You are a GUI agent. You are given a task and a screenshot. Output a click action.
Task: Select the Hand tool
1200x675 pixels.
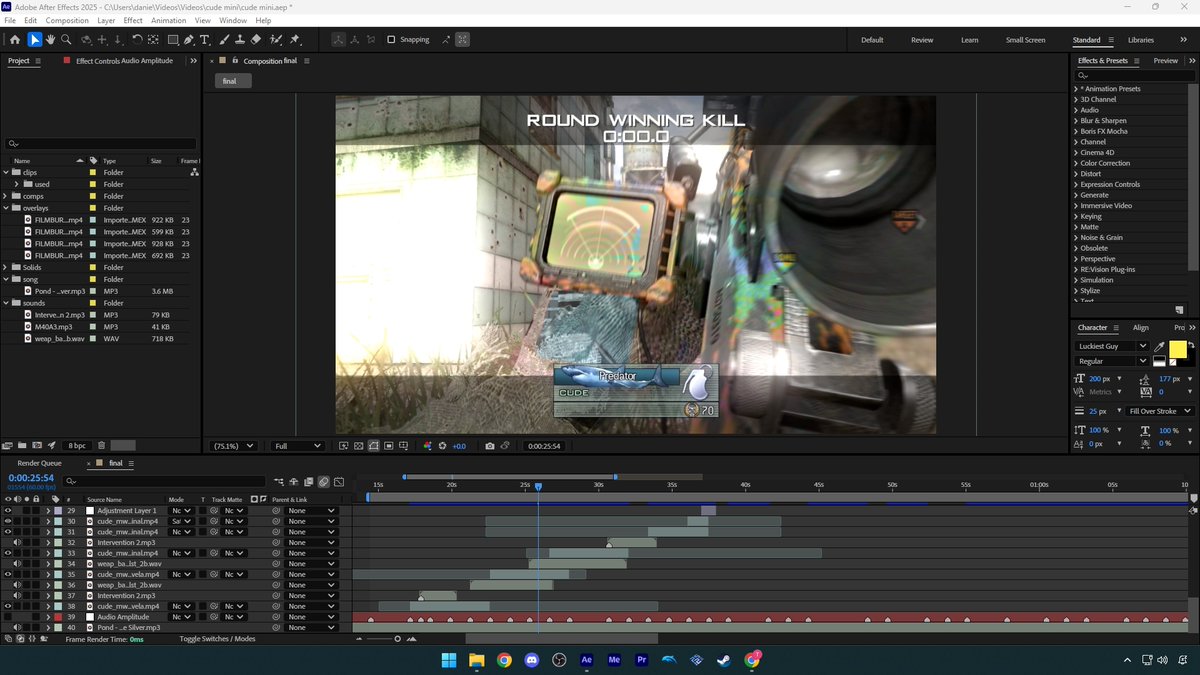(50, 40)
